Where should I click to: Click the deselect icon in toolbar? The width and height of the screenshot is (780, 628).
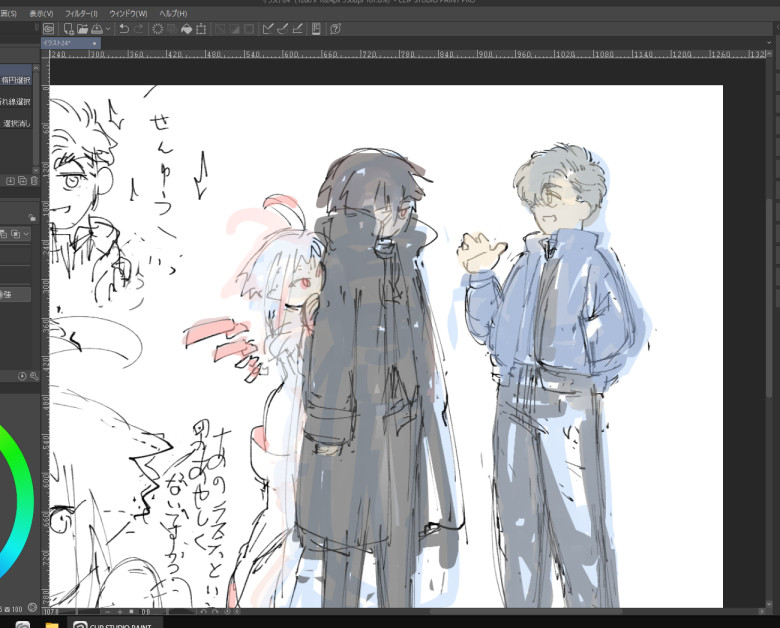pyautogui.click(x=219, y=29)
